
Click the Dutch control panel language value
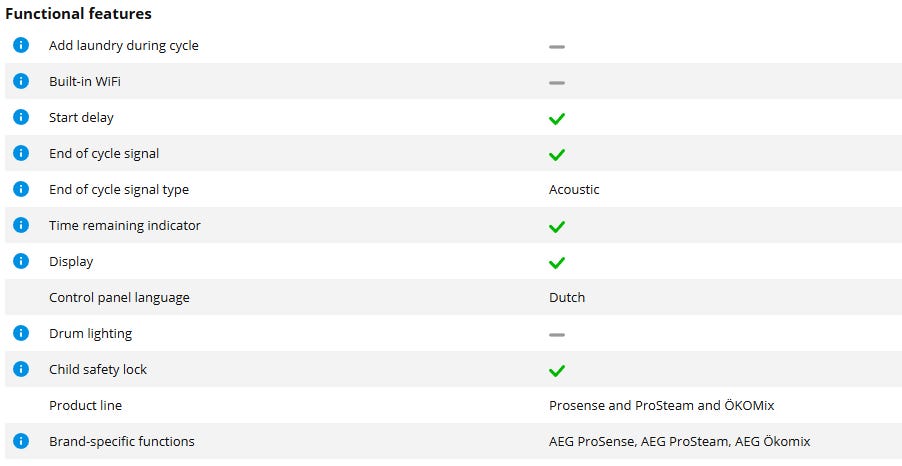pos(567,297)
